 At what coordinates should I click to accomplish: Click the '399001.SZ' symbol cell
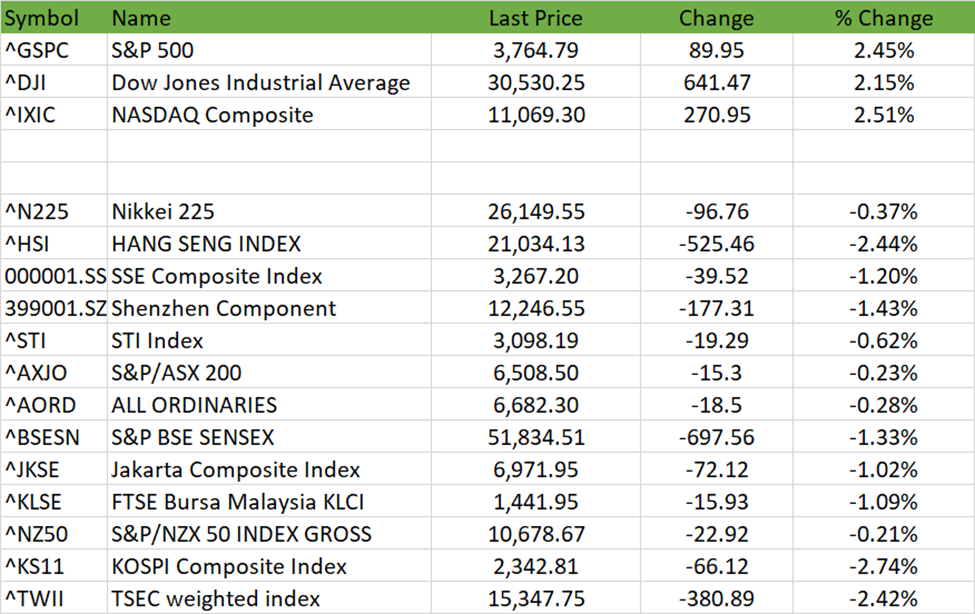coord(54,309)
